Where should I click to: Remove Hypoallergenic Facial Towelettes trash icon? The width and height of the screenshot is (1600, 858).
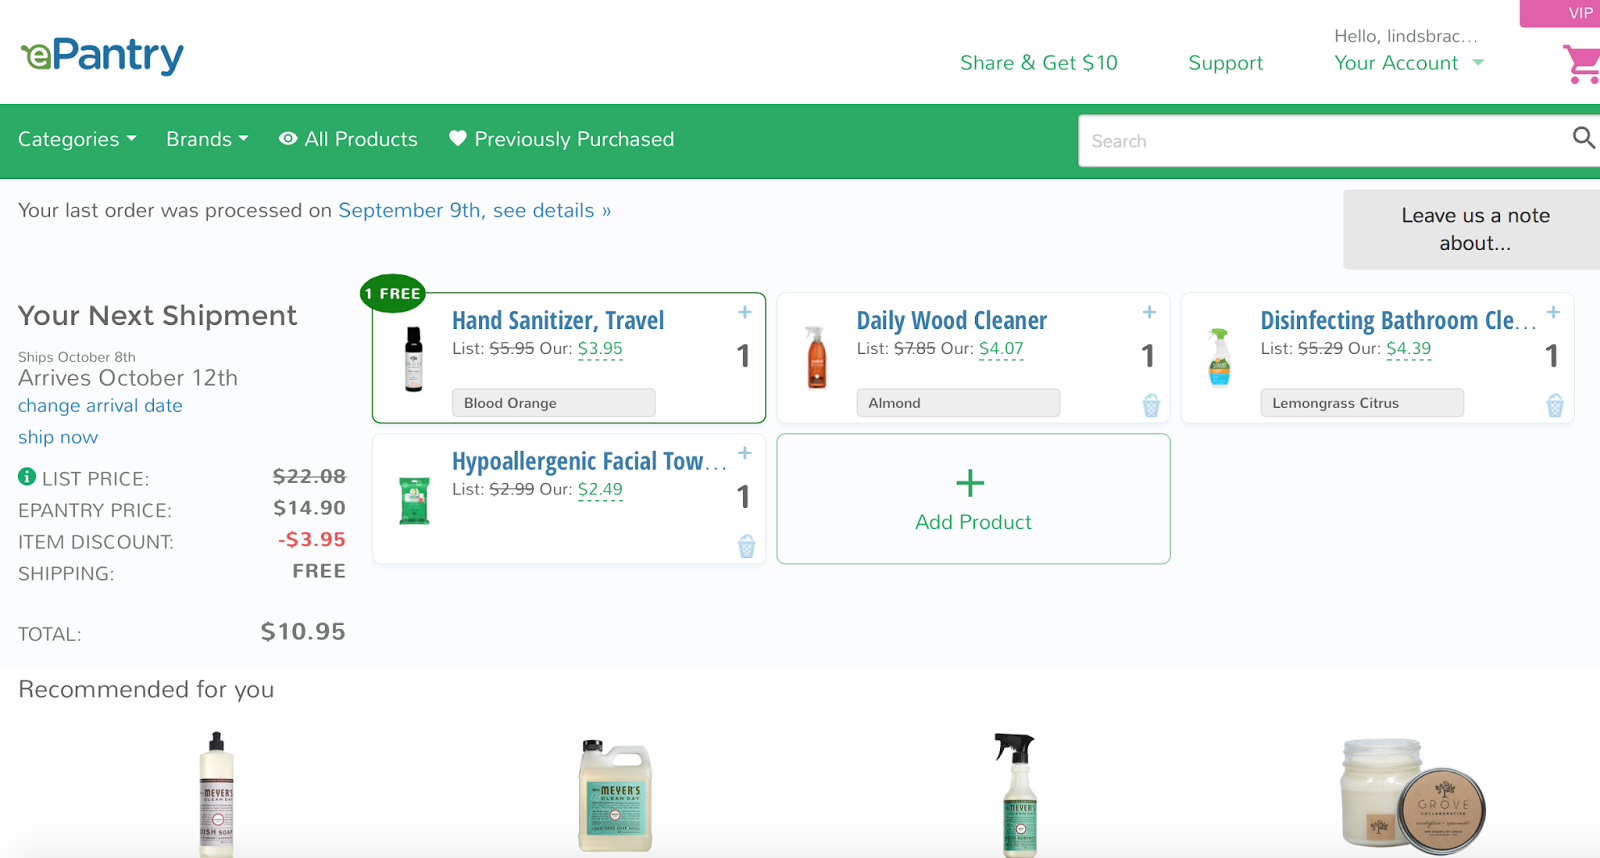pyautogui.click(x=746, y=546)
